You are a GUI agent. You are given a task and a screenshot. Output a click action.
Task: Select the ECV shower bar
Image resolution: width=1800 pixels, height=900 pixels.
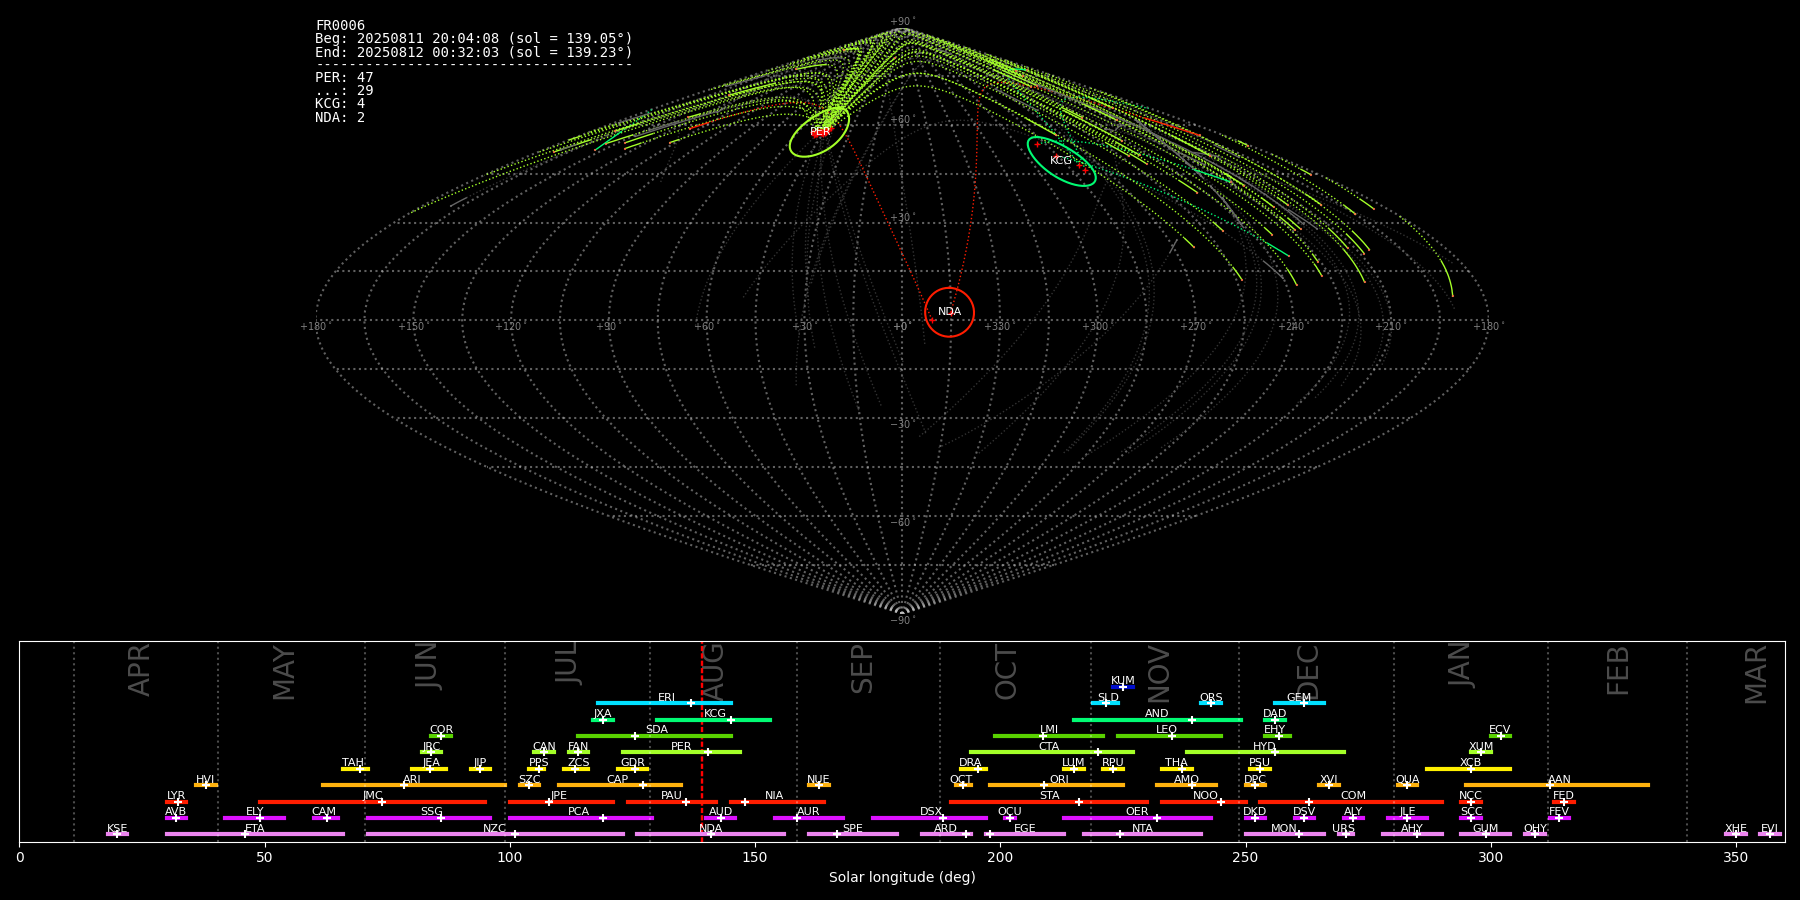click(x=1500, y=736)
